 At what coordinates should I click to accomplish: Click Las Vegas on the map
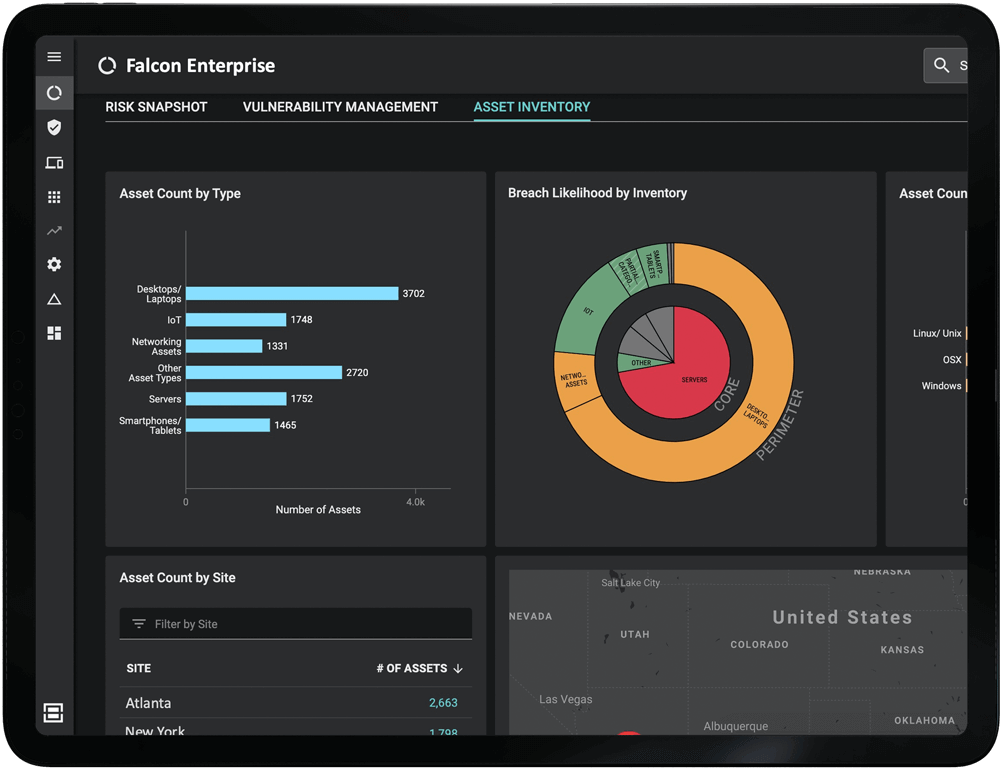click(x=565, y=699)
